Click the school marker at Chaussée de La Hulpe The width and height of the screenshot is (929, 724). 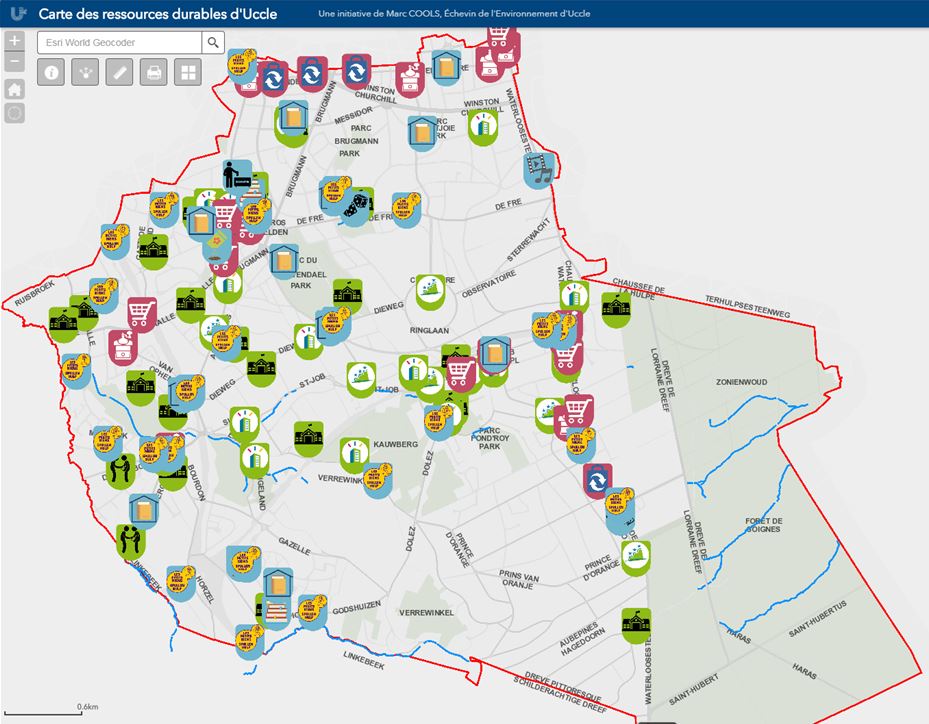pos(616,307)
